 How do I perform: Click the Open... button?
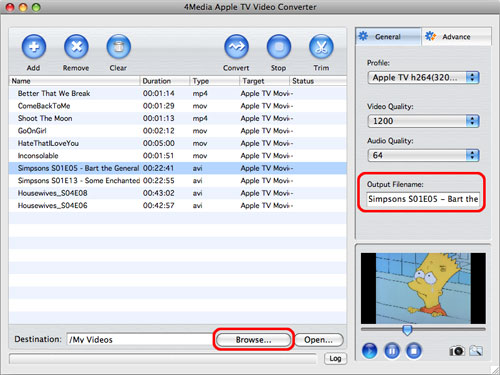(x=319, y=340)
